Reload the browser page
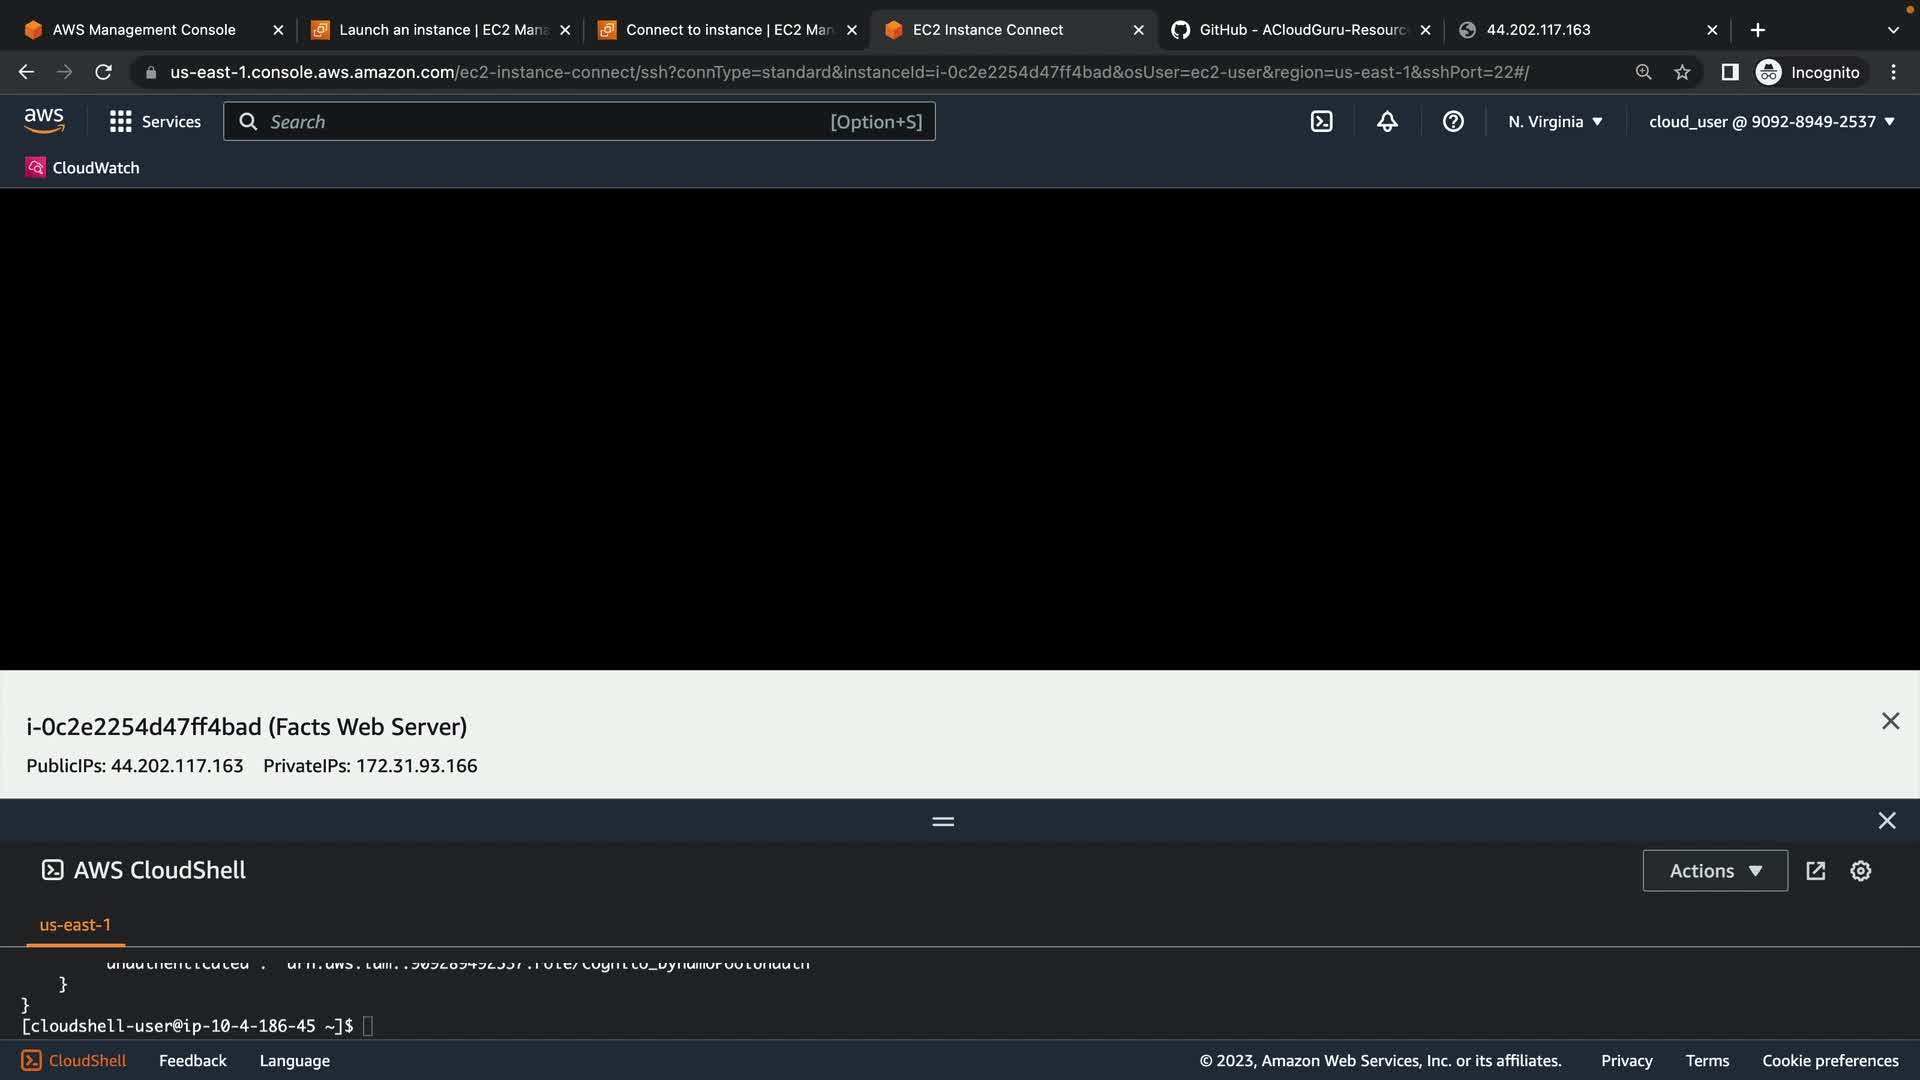 [x=103, y=72]
